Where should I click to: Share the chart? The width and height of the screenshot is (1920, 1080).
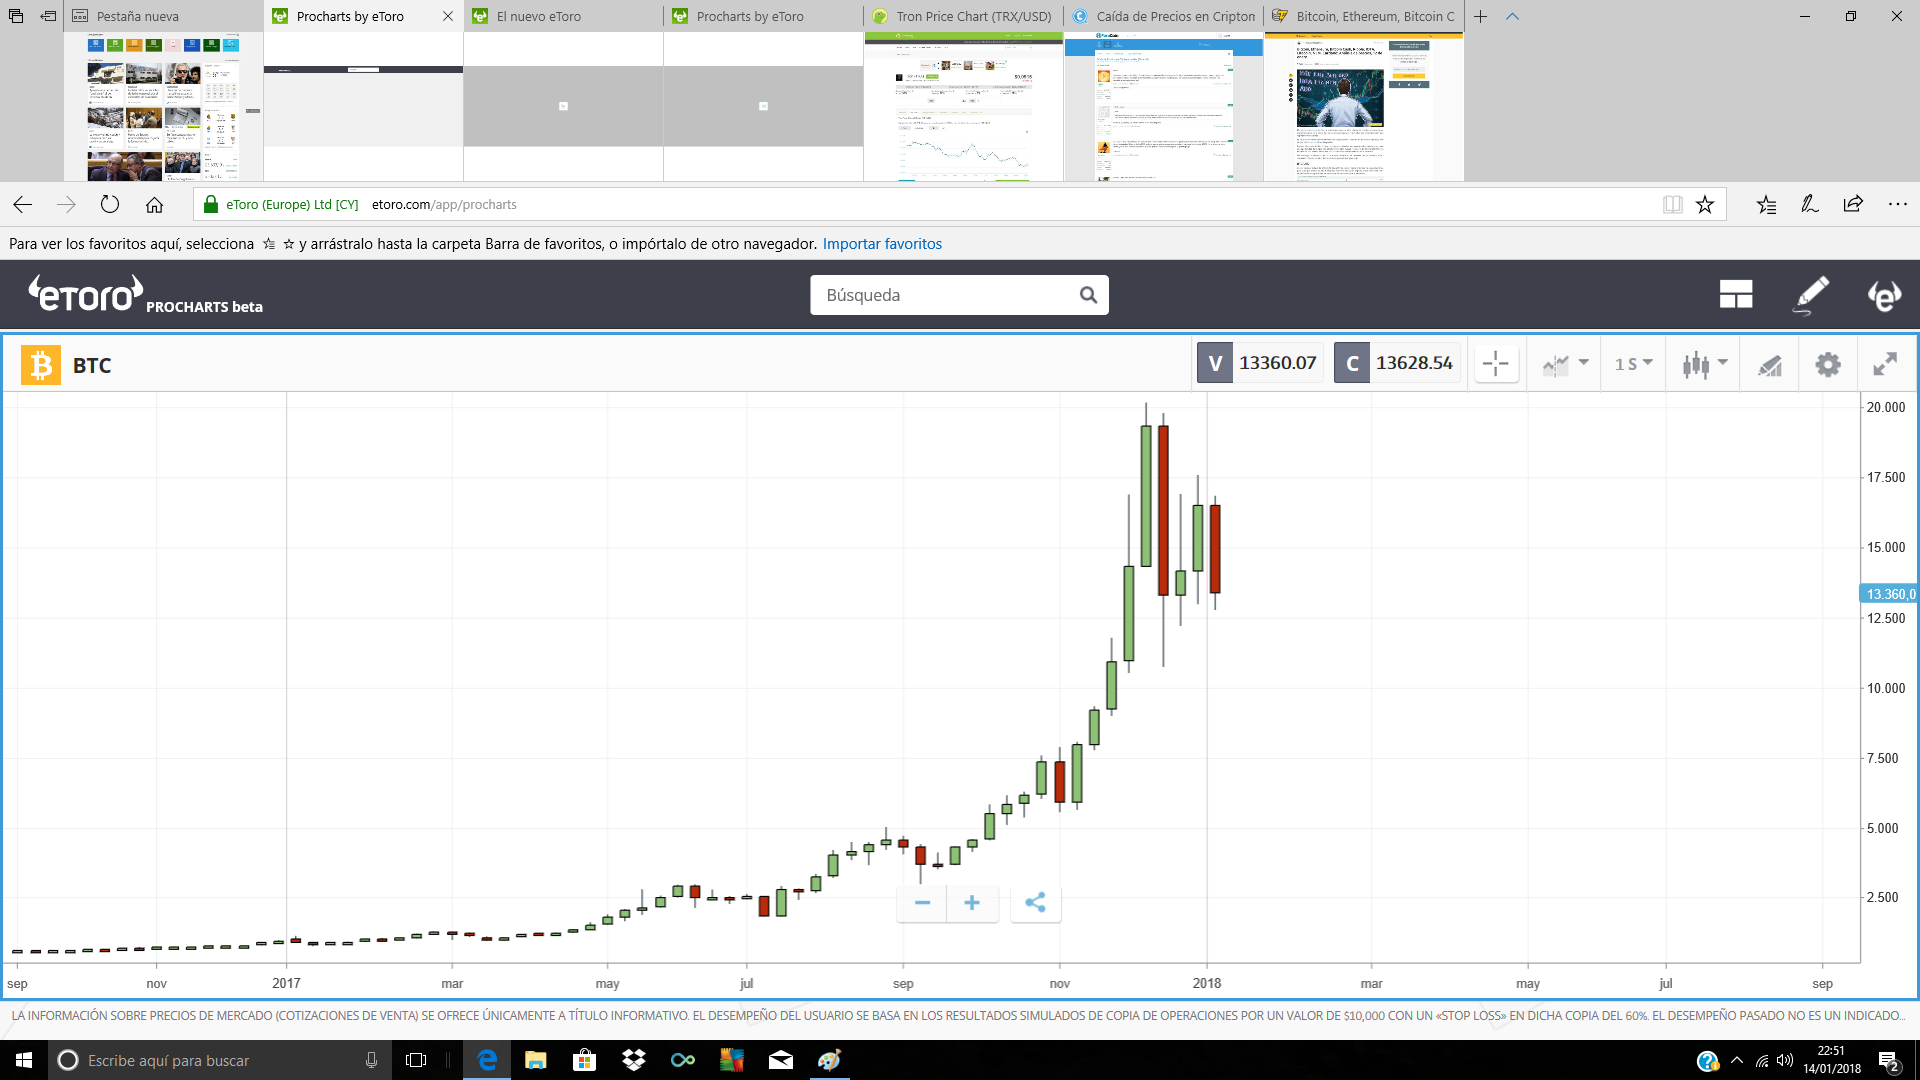pyautogui.click(x=1035, y=903)
